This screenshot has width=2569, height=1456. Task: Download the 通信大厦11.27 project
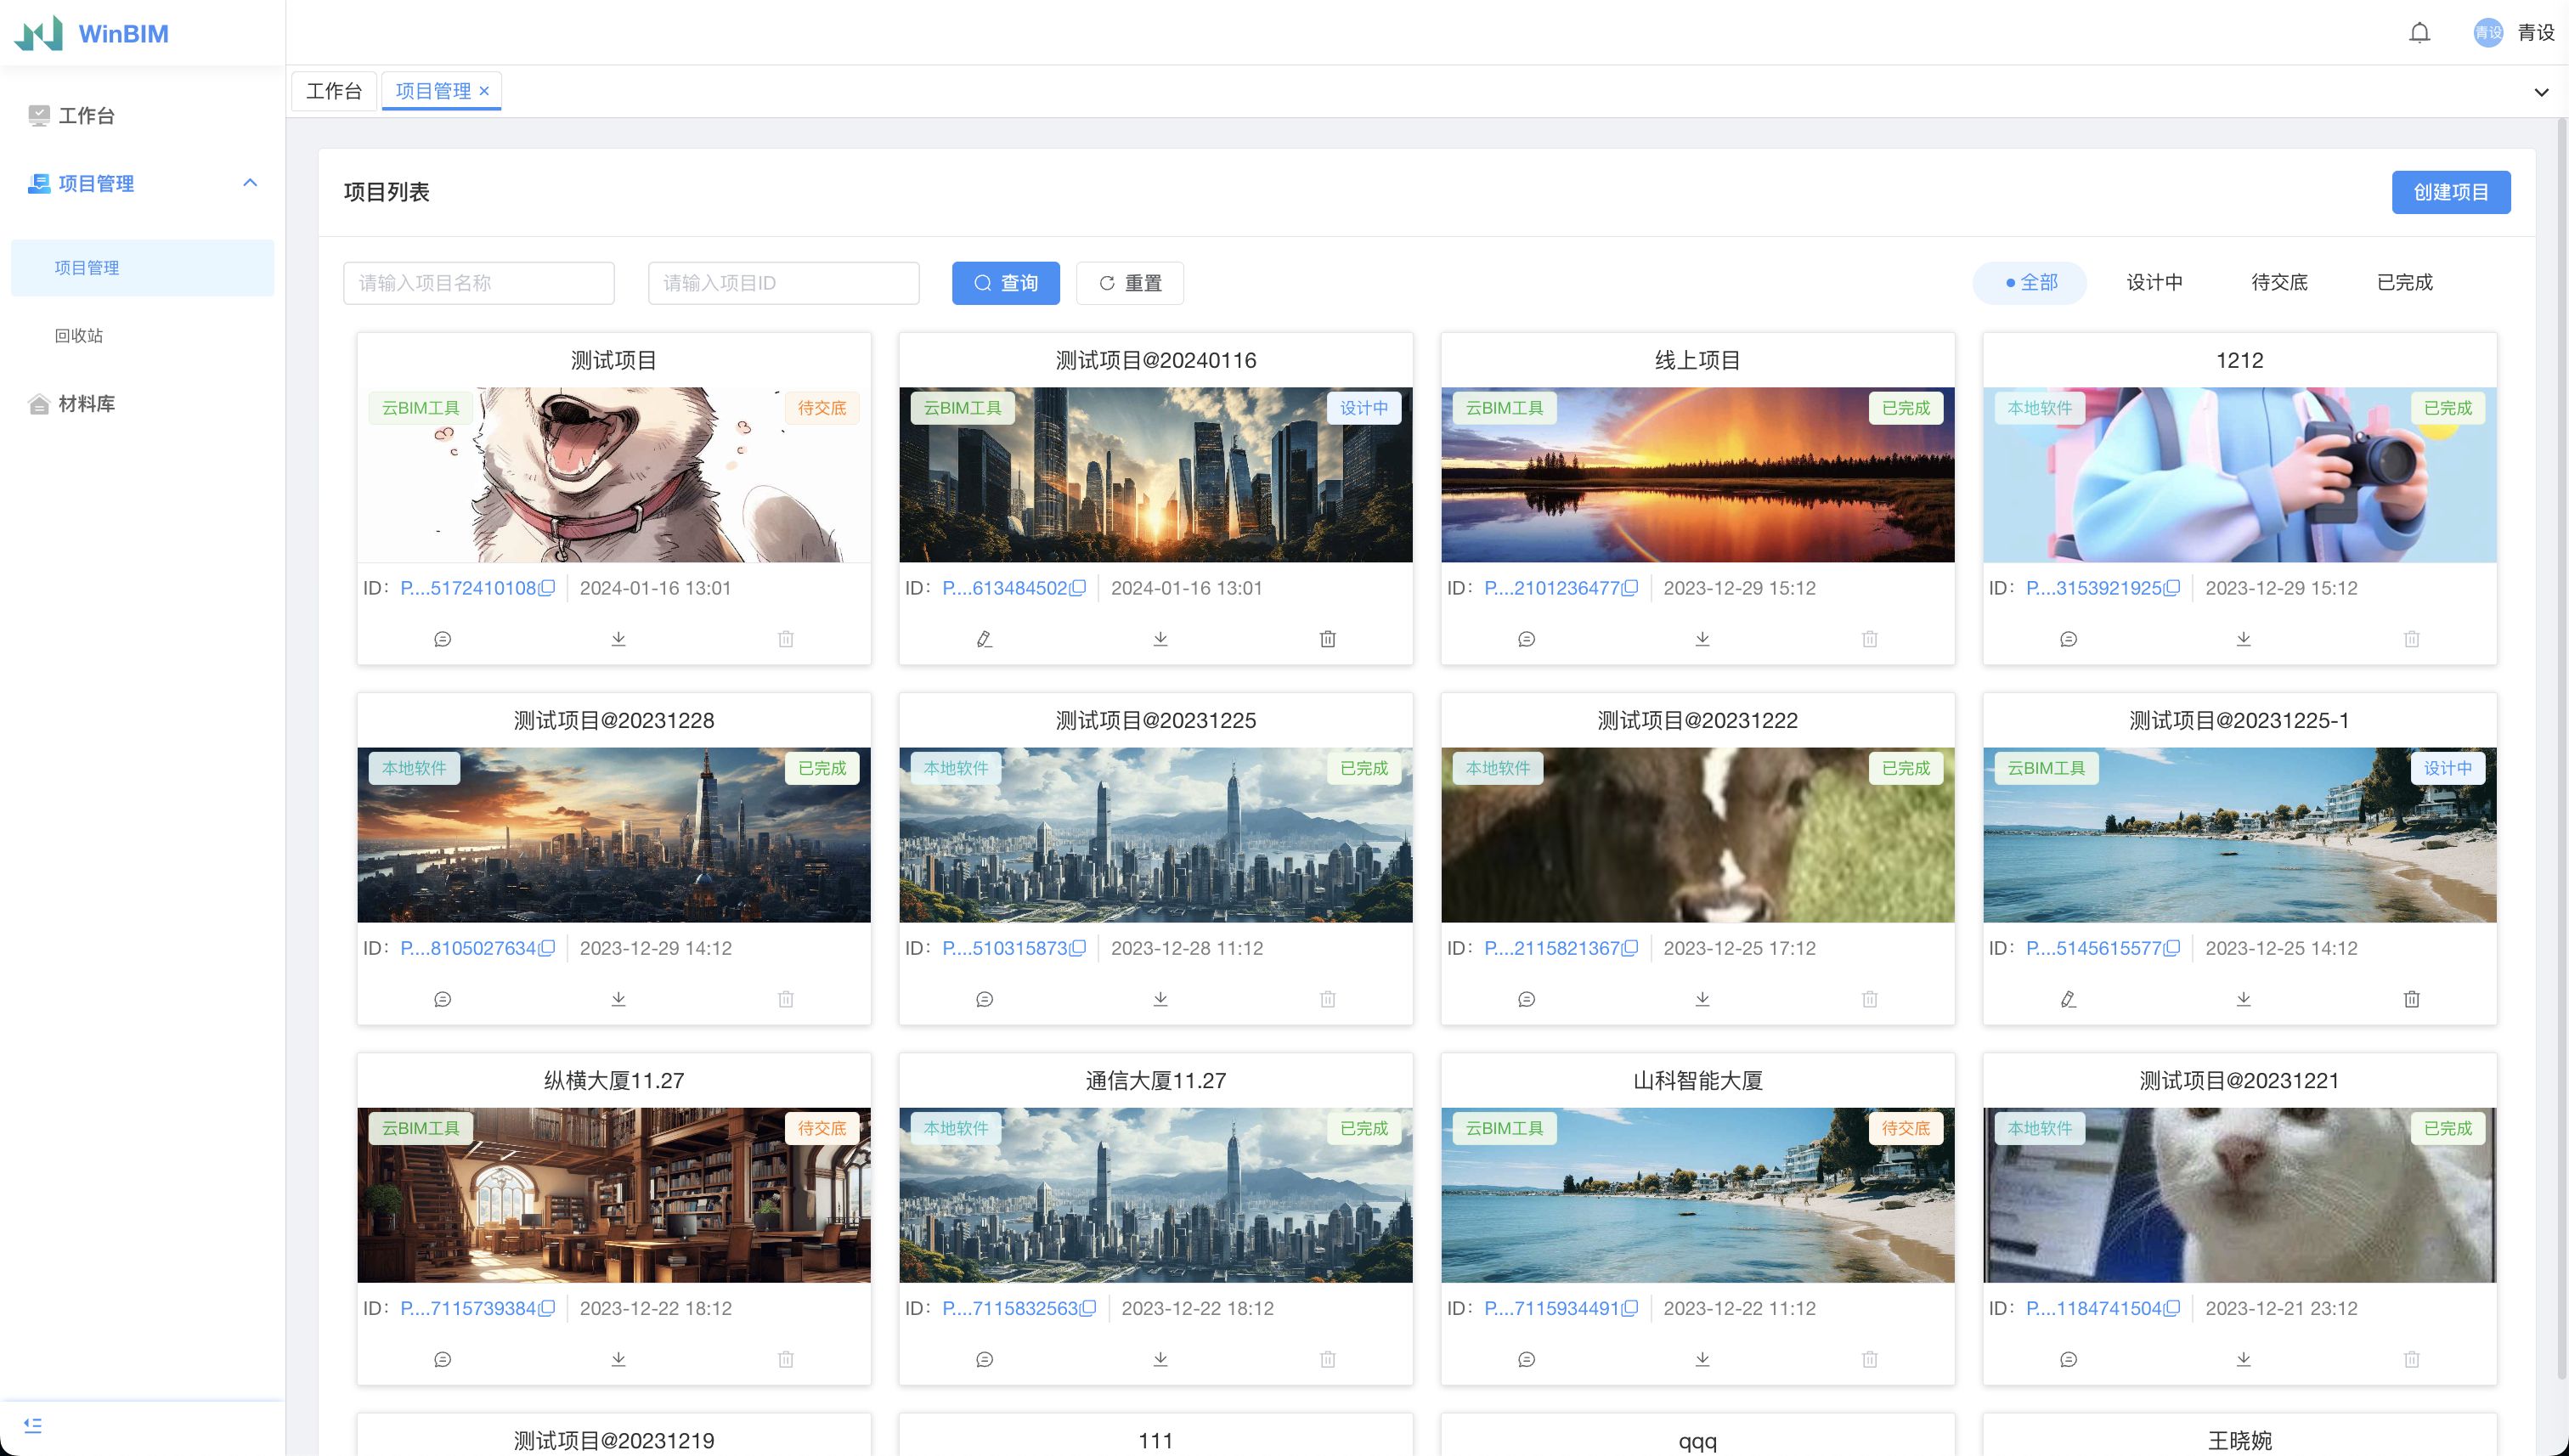tap(1160, 1359)
